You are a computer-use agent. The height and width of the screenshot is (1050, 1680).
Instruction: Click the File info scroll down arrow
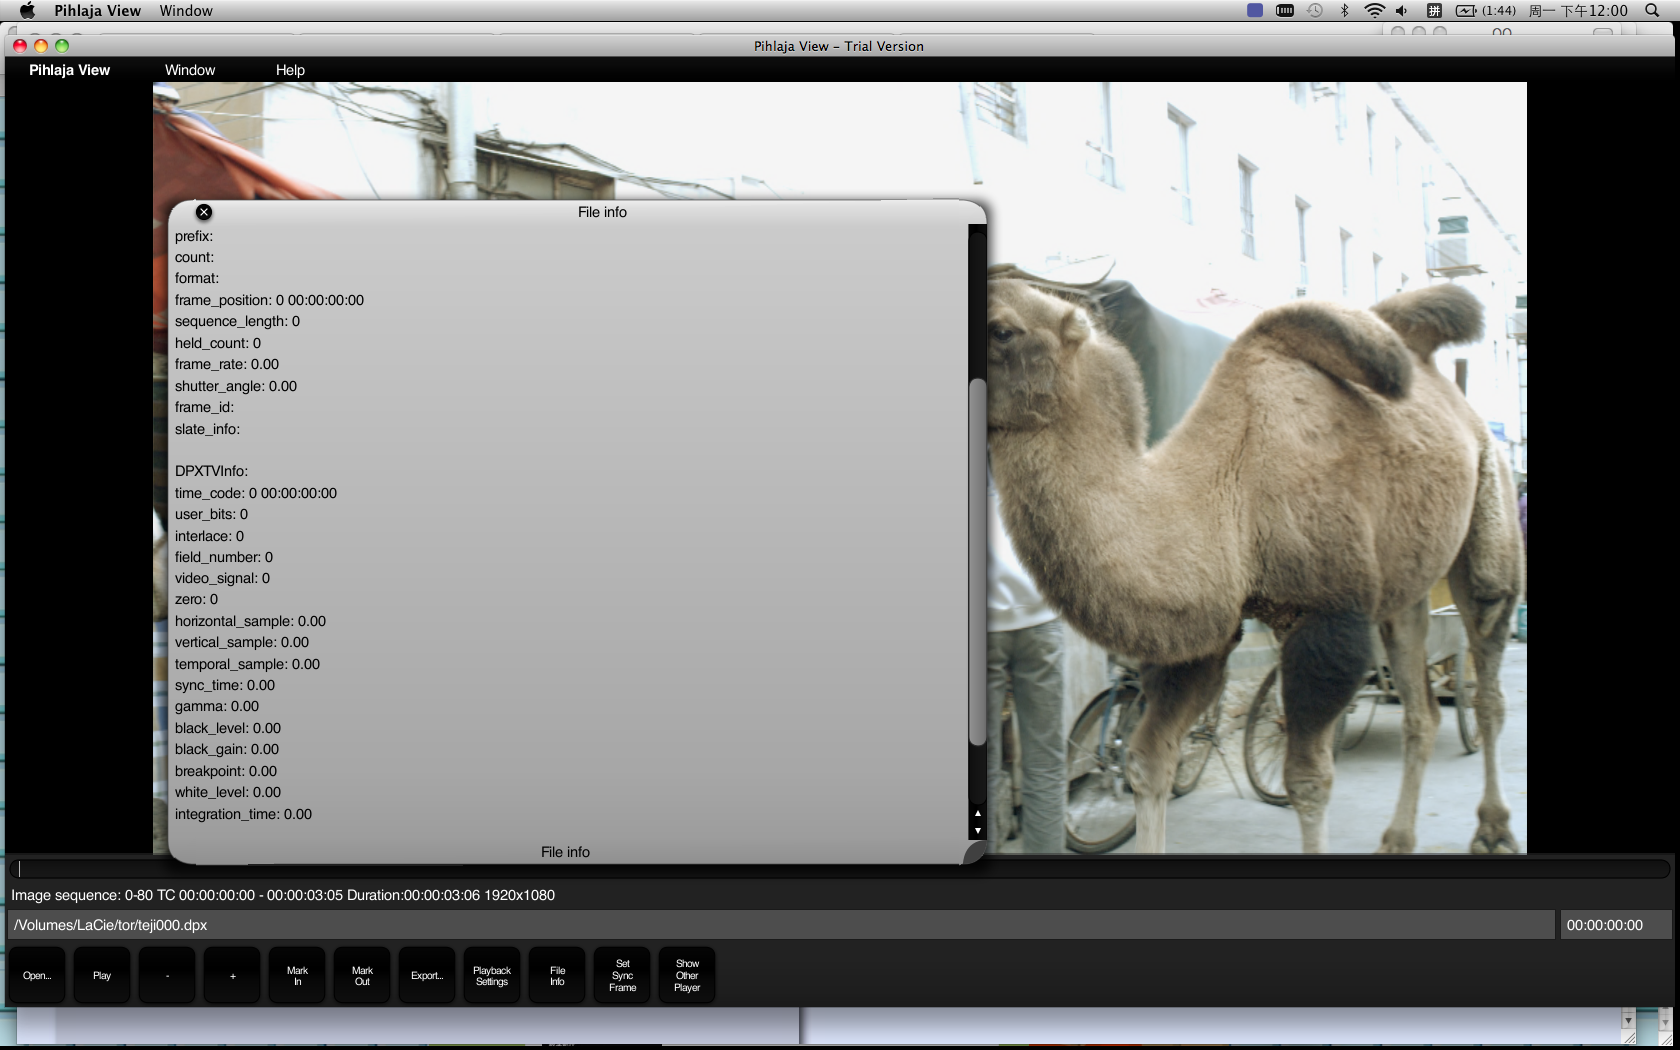[x=978, y=831]
